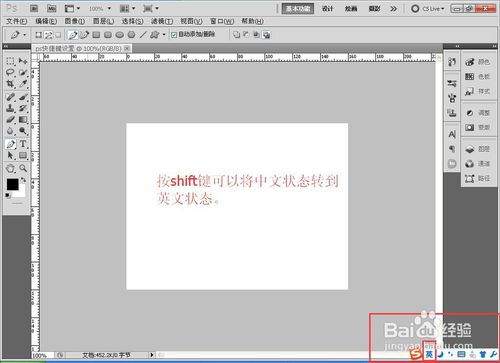Select the Lasso tool
This screenshot has height=363, width=500.
coord(10,72)
